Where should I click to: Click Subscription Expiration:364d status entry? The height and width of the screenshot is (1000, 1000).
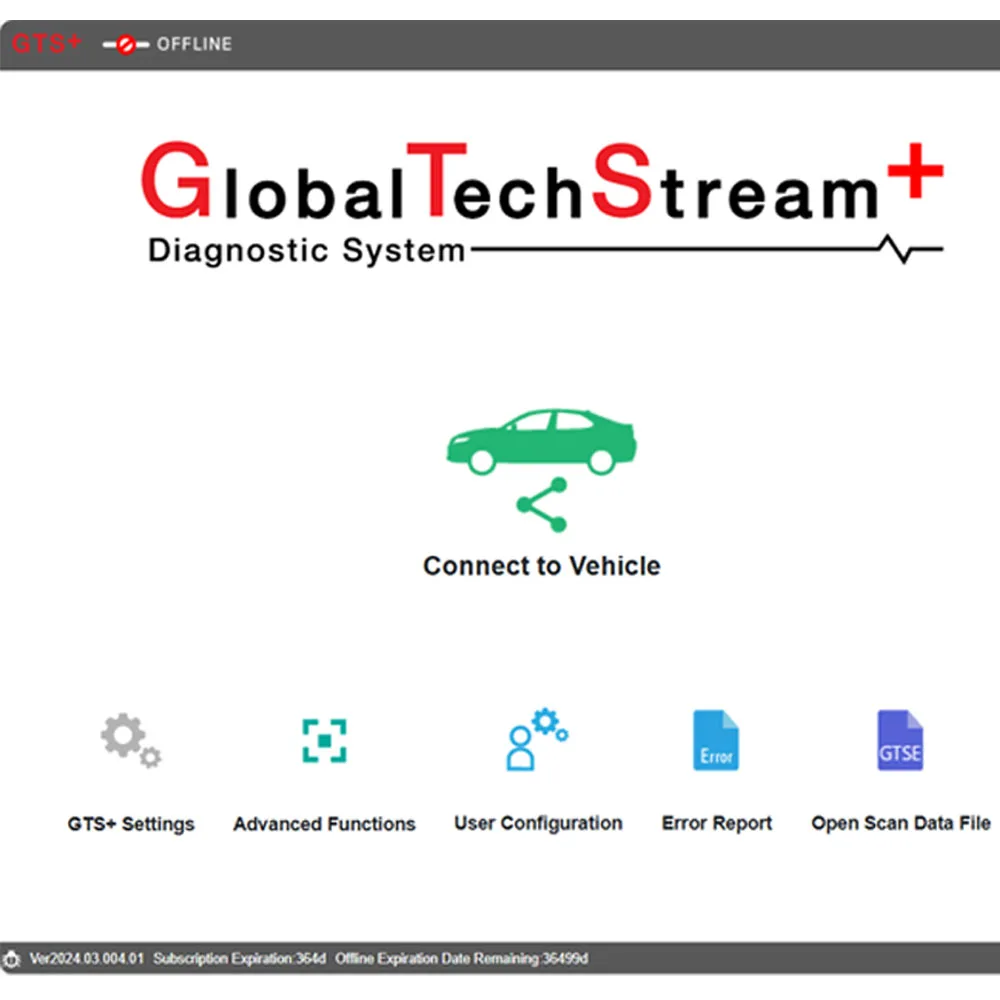(239, 959)
